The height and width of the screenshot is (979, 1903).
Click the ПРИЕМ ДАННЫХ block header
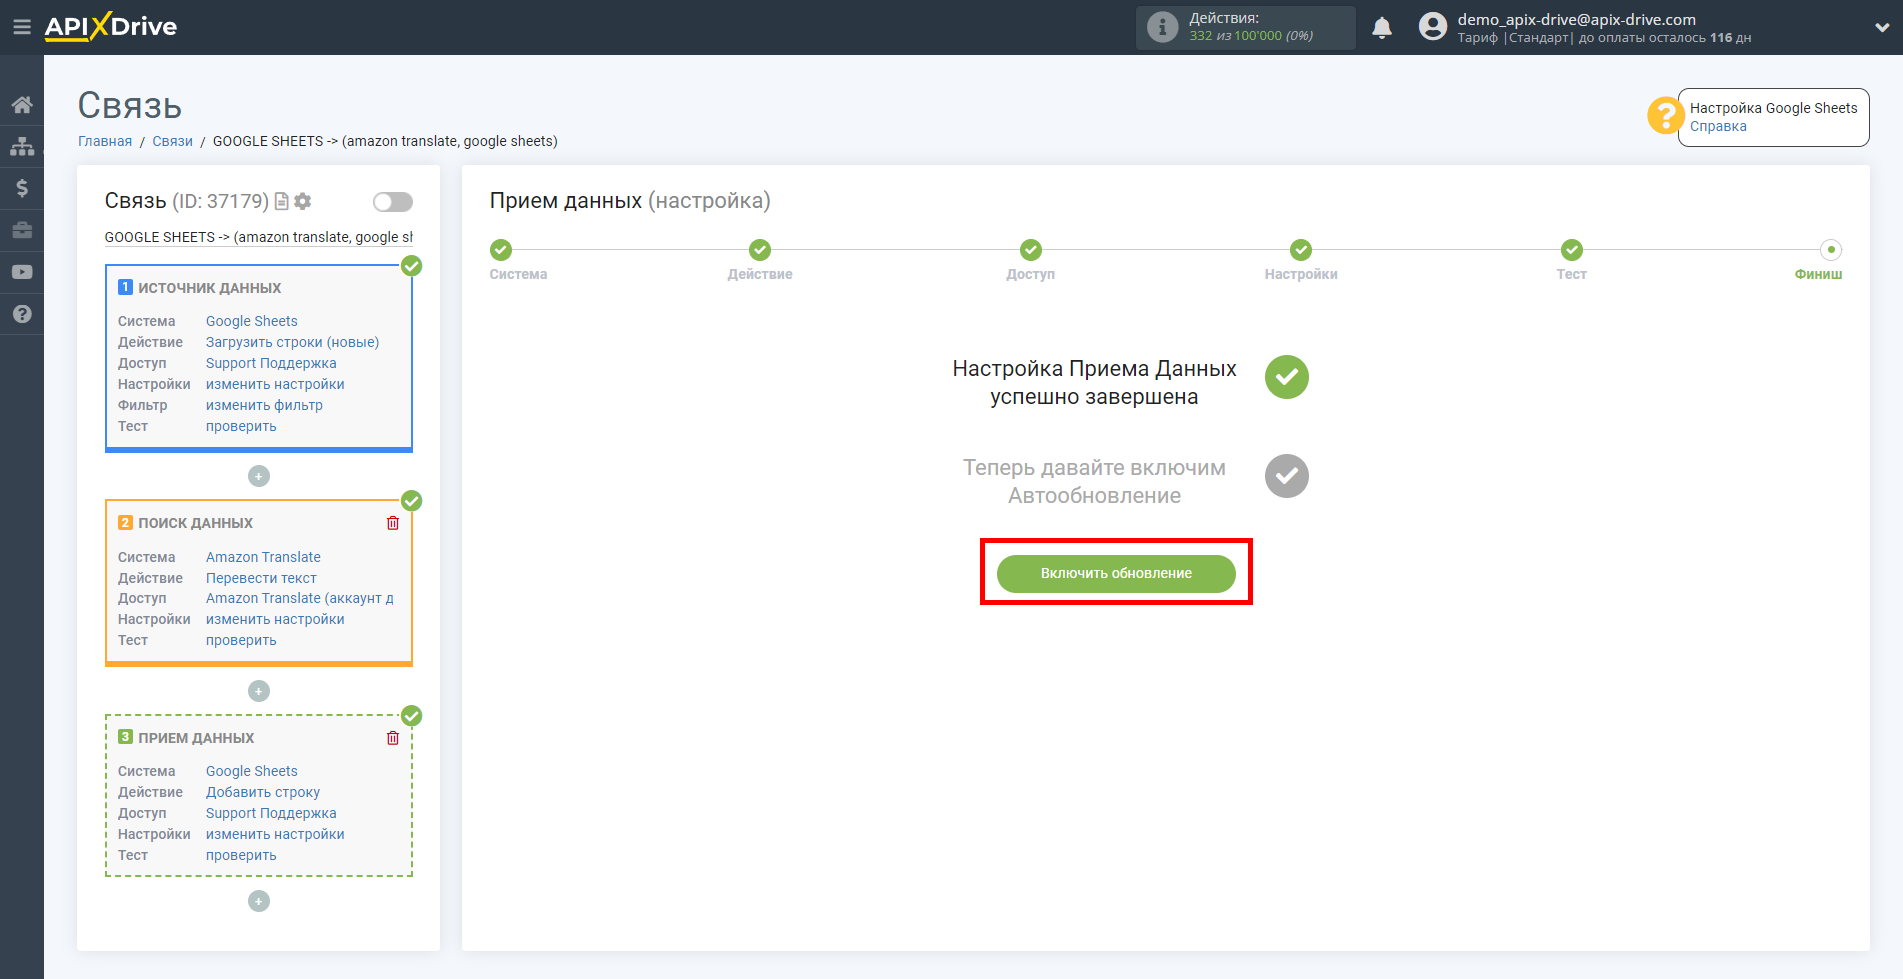click(196, 738)
